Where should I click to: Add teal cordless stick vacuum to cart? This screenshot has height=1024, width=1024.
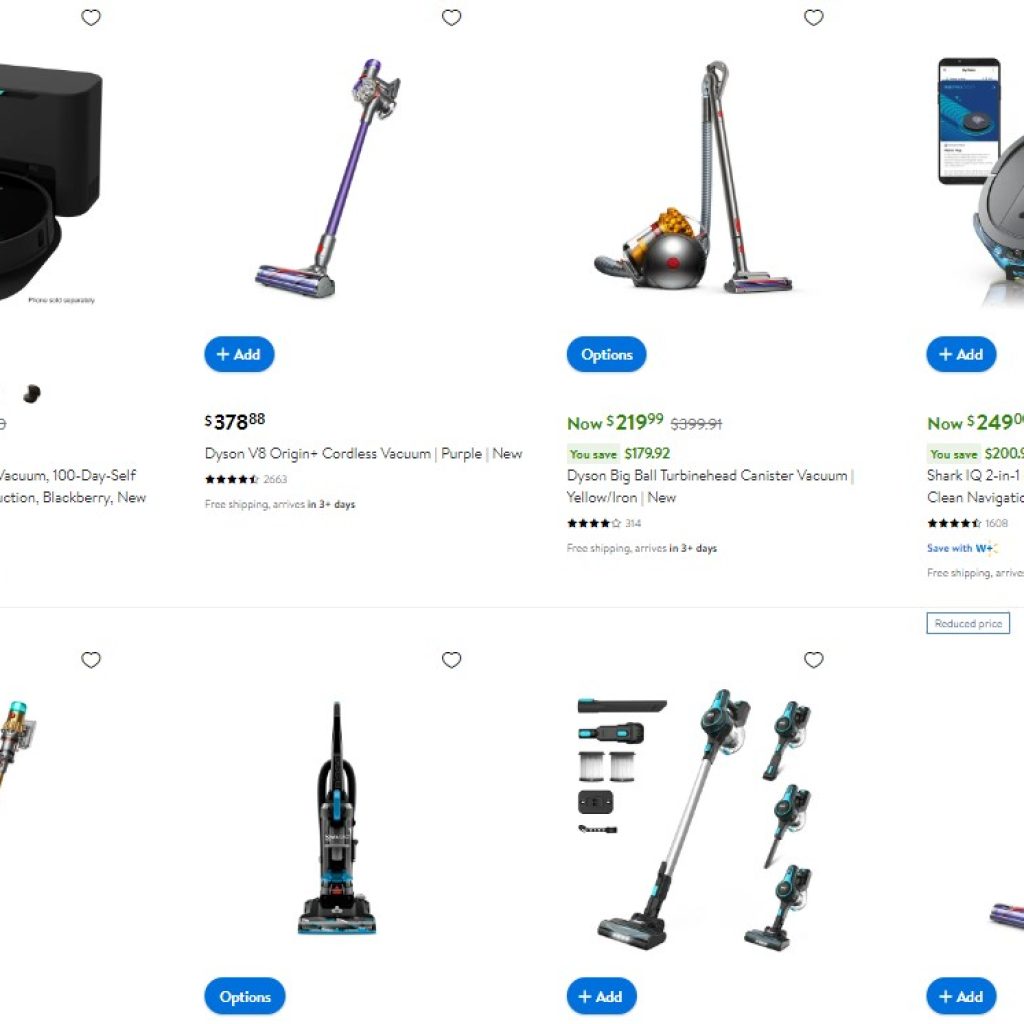pyautogui.click(x=601, y=996)
